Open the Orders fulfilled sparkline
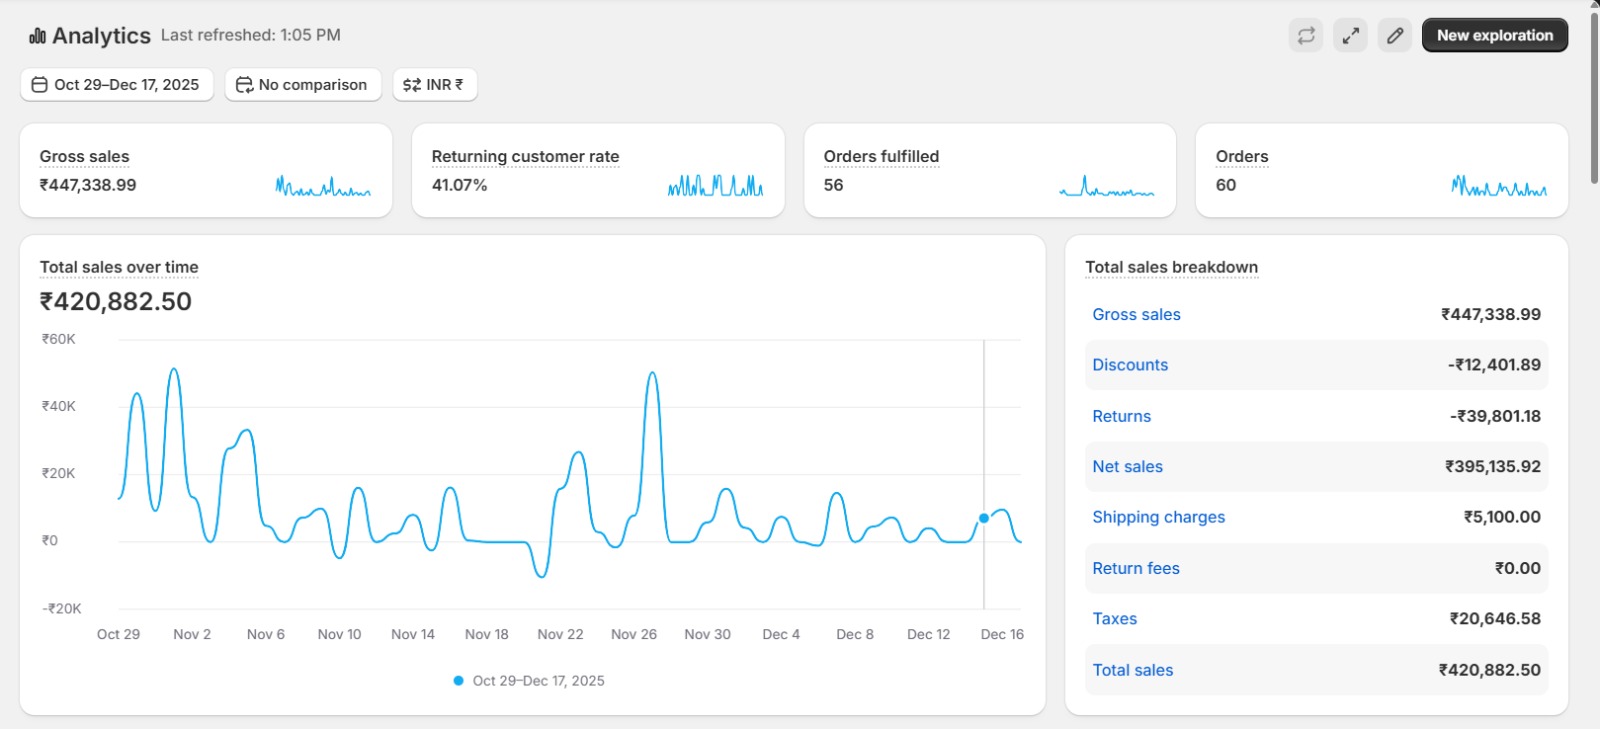Viewport: 1600px width, 729px height. (x=1107, y=187)
